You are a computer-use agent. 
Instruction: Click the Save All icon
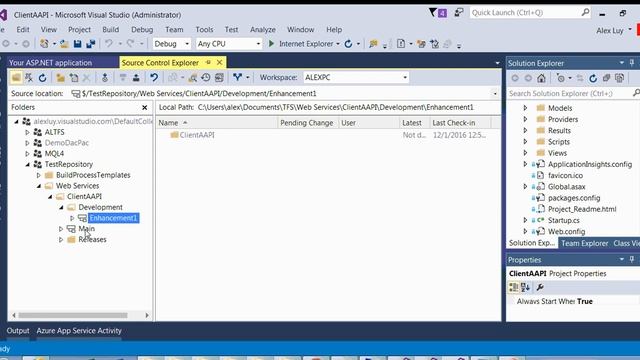90,44
